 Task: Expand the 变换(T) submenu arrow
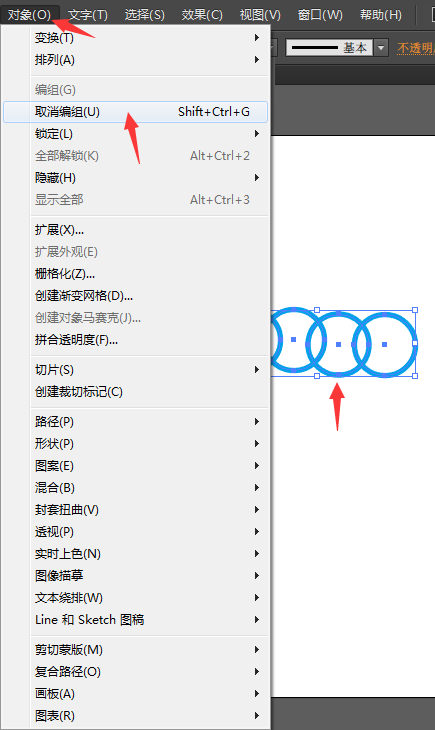(257, 38)
